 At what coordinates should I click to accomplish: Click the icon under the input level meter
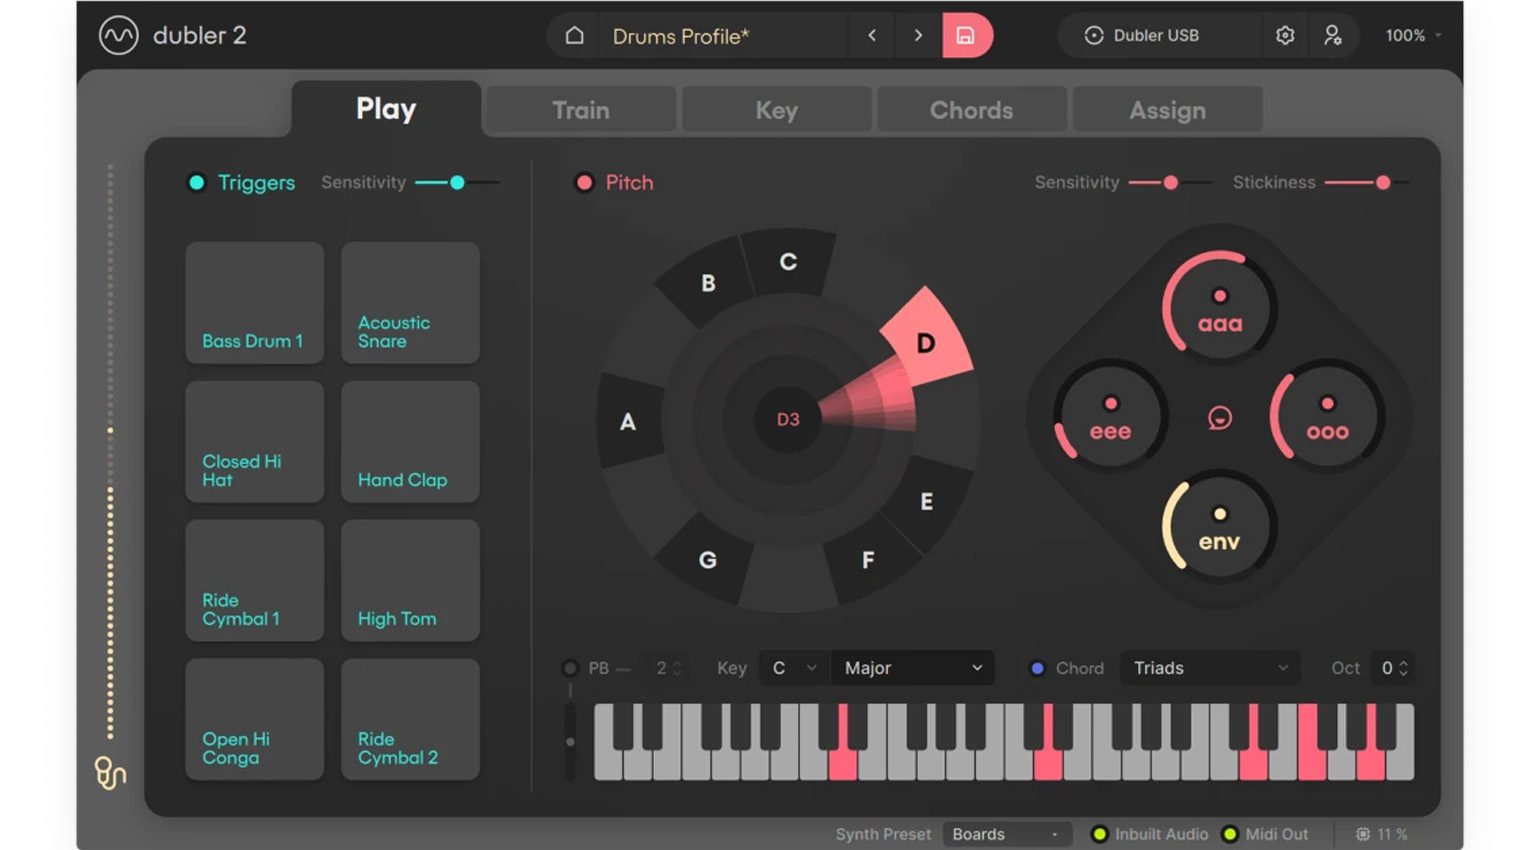pyautogui.click(x=110, y=773)
